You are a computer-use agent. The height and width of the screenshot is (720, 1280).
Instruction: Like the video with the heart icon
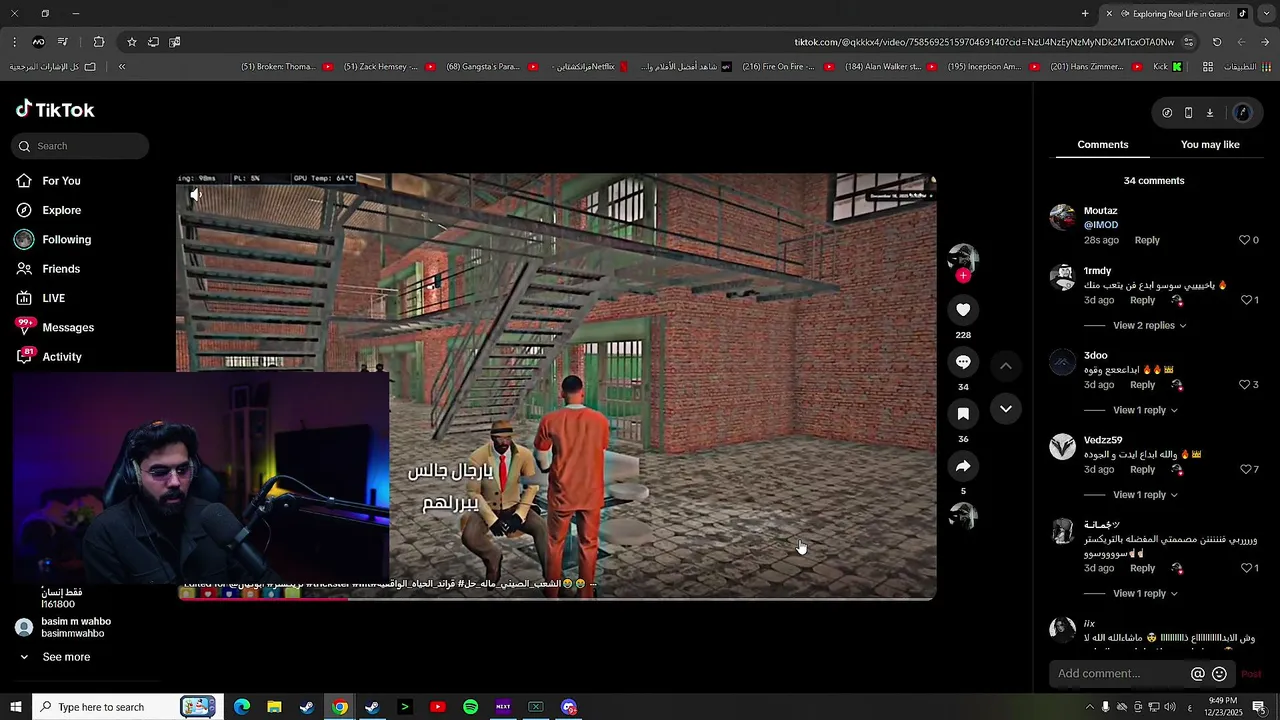click(x=963, y=310)
